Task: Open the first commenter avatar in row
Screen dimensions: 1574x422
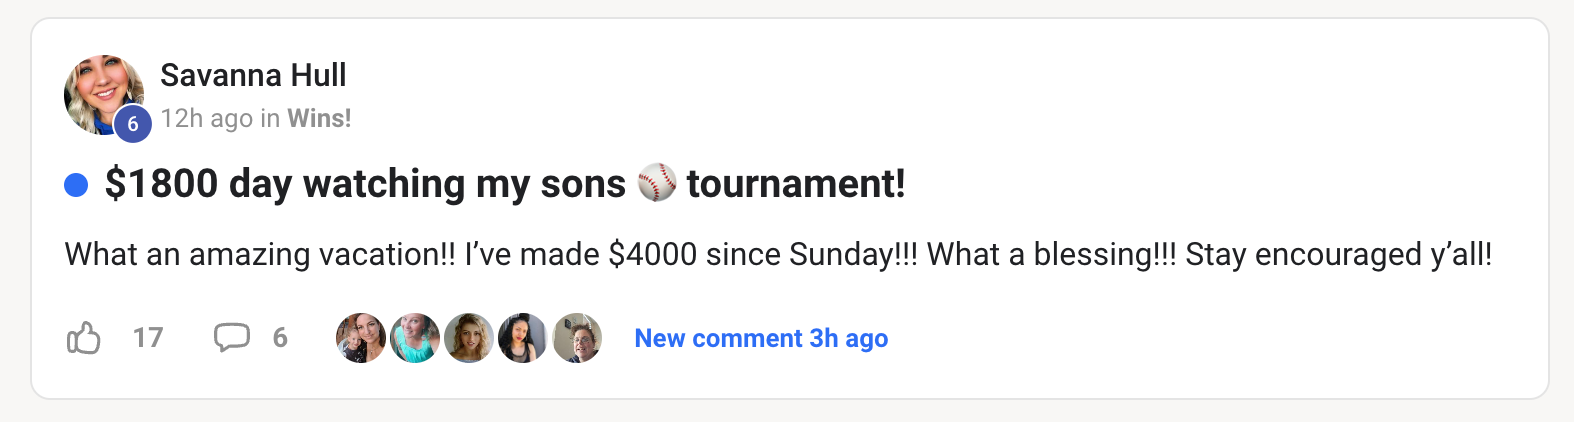Action: tap(361, 338)
